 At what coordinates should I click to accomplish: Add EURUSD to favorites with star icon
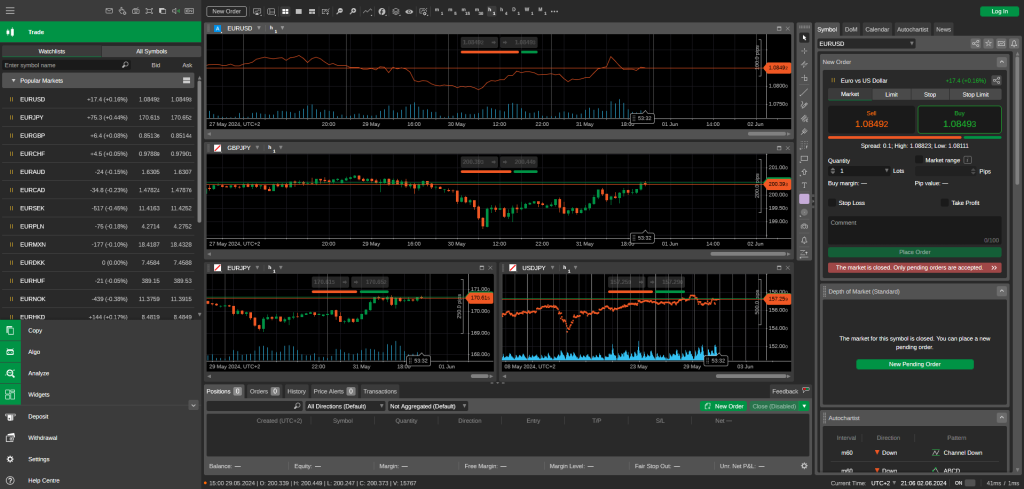[x=988, y=43]
